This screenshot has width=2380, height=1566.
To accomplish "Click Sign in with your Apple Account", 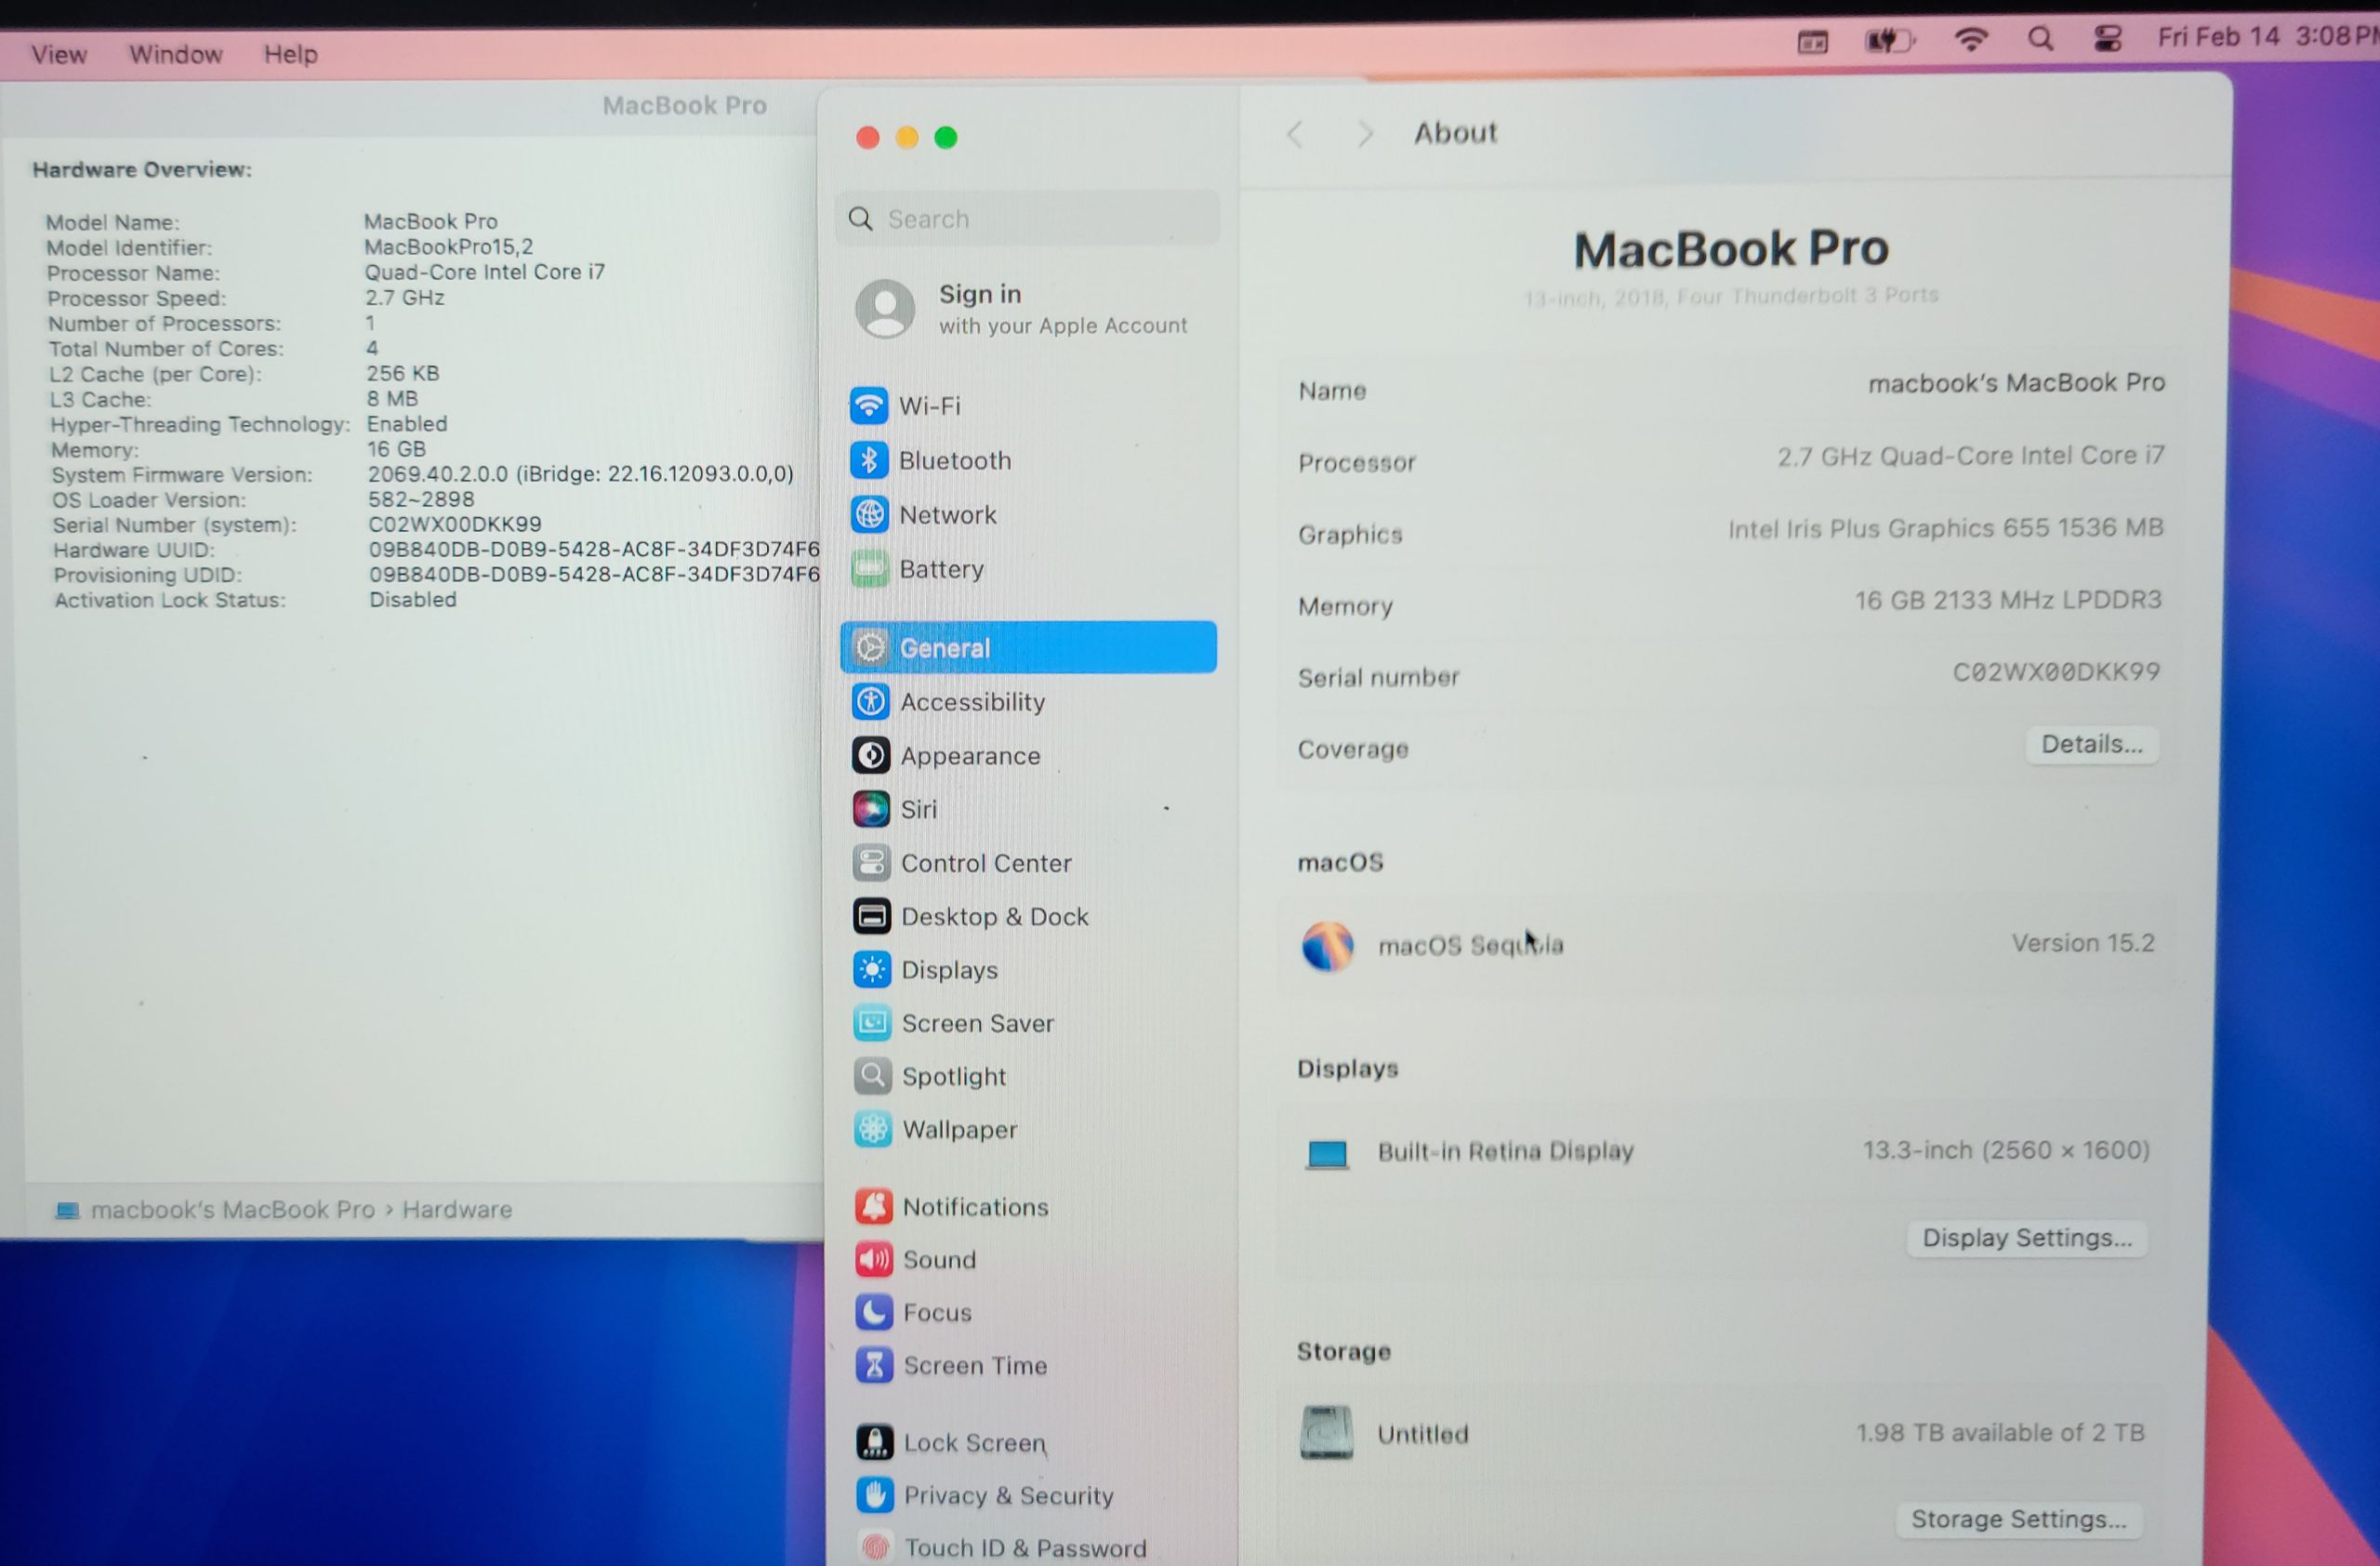I will coord(1023,309).
